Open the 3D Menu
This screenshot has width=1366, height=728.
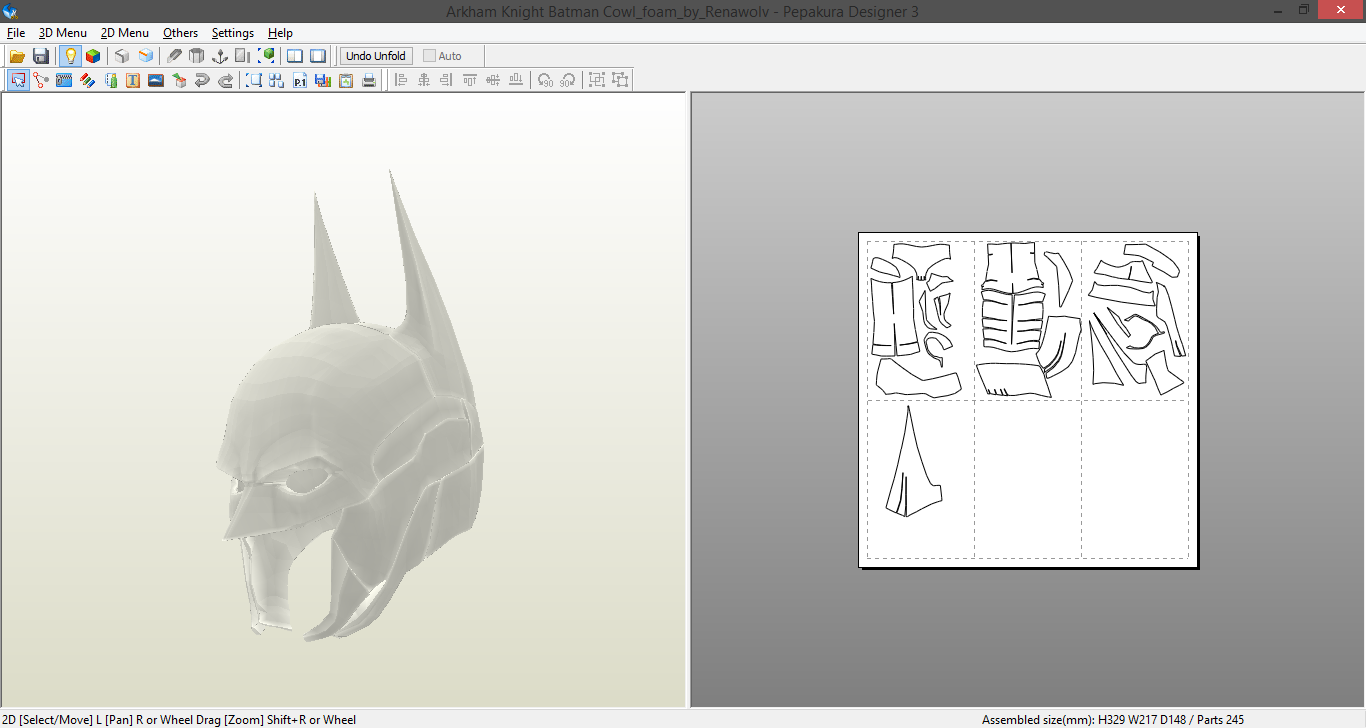click(x=63, y=33)
